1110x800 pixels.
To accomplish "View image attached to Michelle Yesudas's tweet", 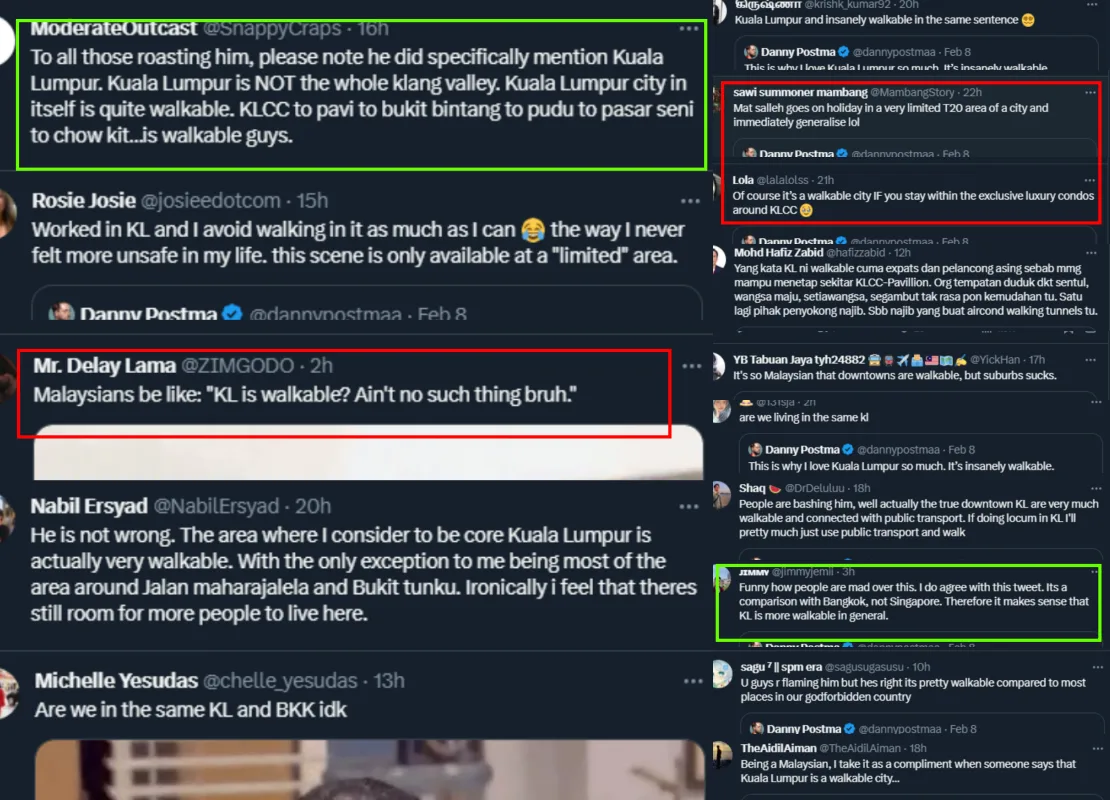I will click(369, 770).
